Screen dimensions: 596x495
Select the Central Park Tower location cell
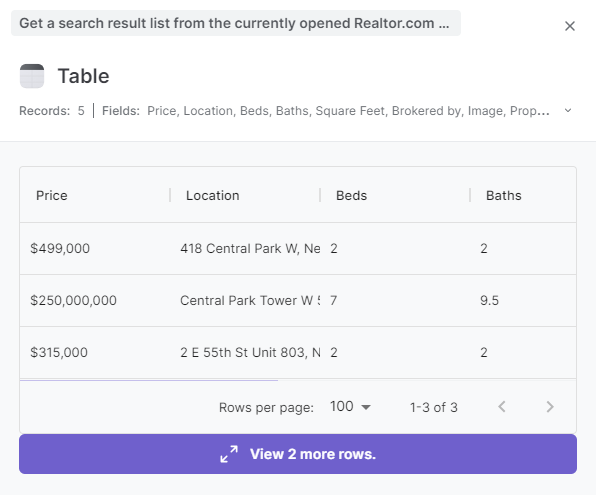(x=245, y=301)
